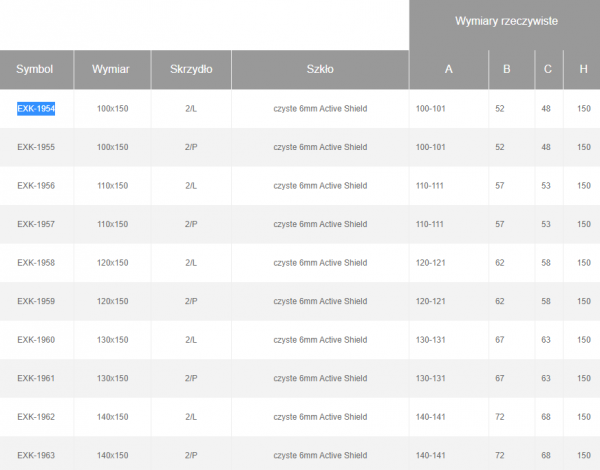This screenshot has width=600, height=470.
Task: Click 110x150 in the EXK-1956 row
Action: 112,186
